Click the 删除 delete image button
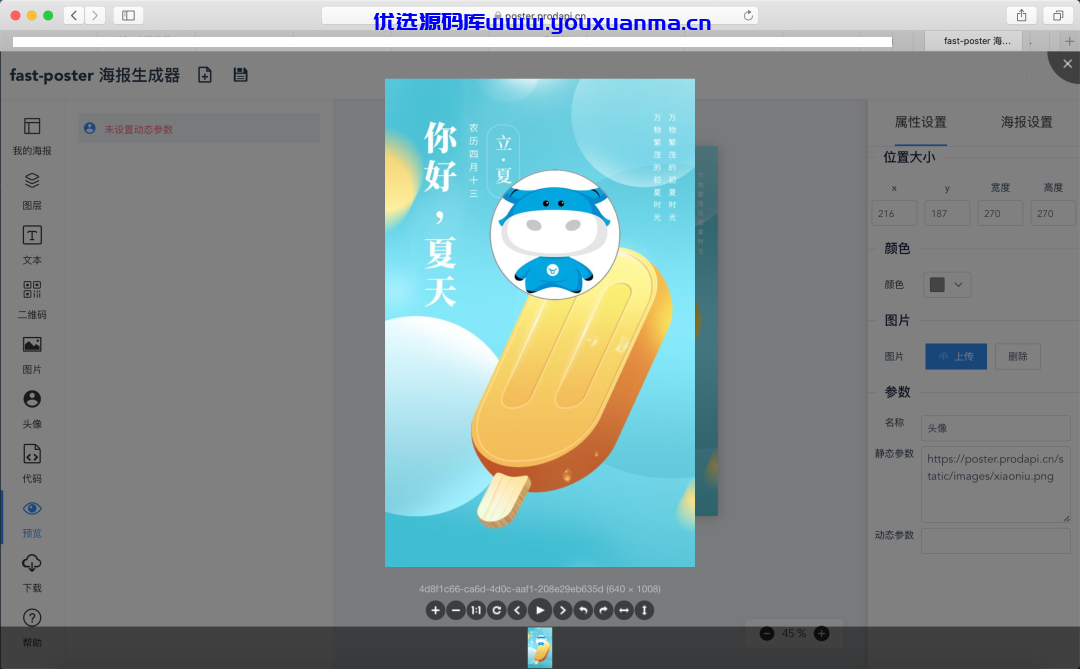 [1017, 356]
